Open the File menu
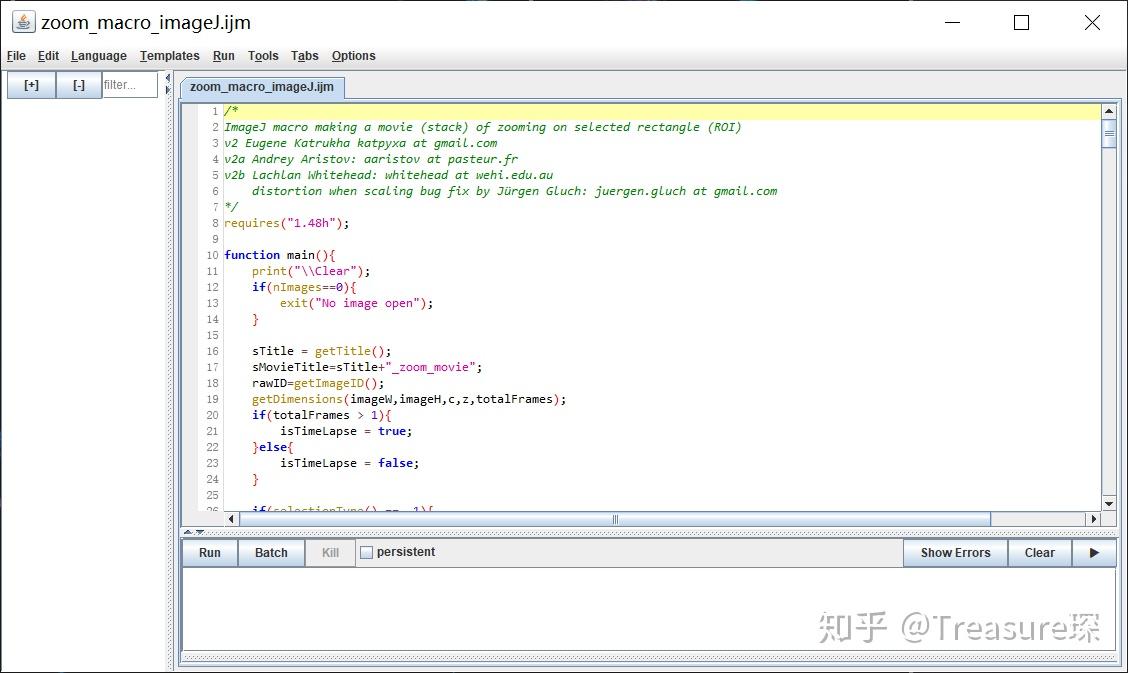The width and height of the screenshot is (1128, 673). (x=16, y=56)
